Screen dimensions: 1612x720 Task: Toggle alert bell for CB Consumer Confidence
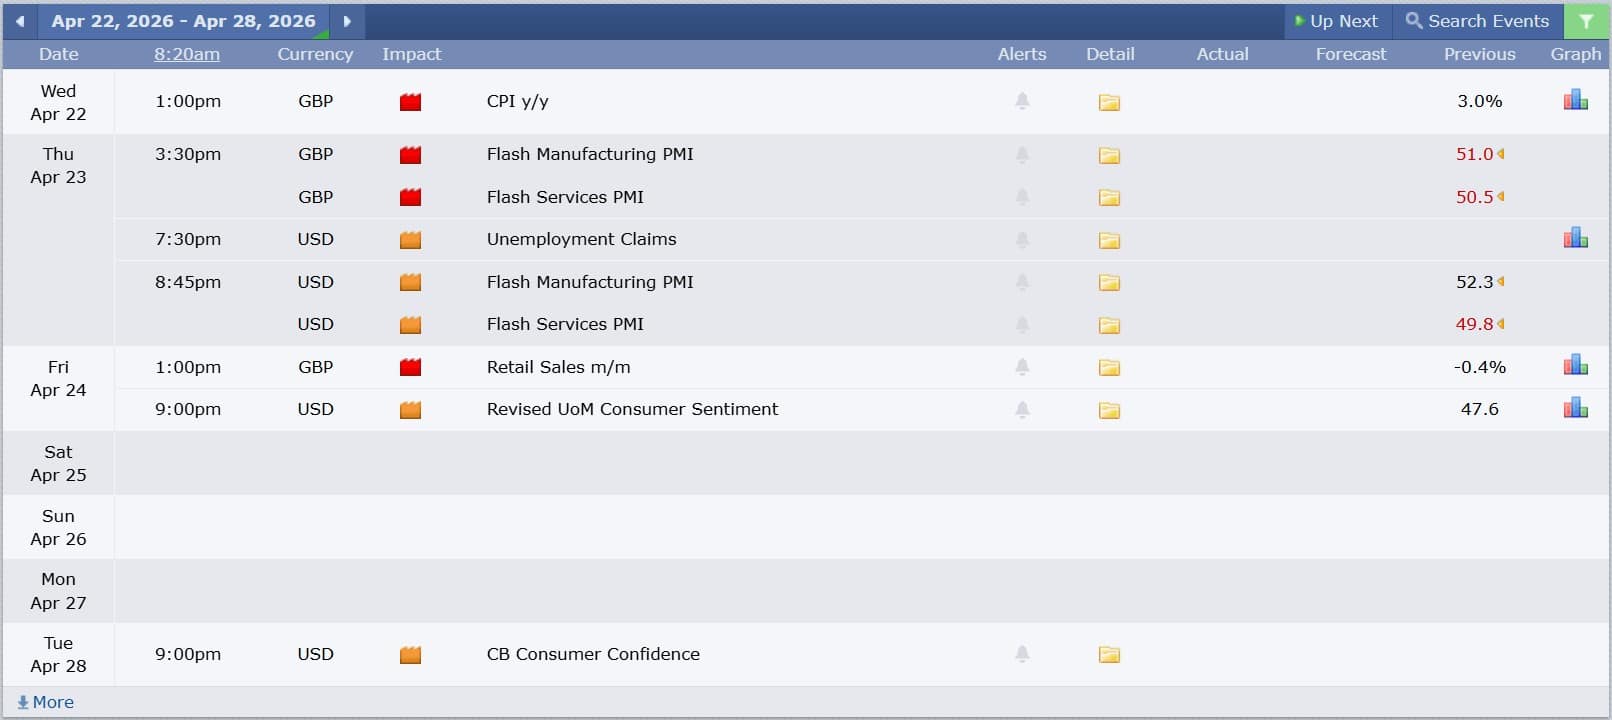click(1022, 654)
